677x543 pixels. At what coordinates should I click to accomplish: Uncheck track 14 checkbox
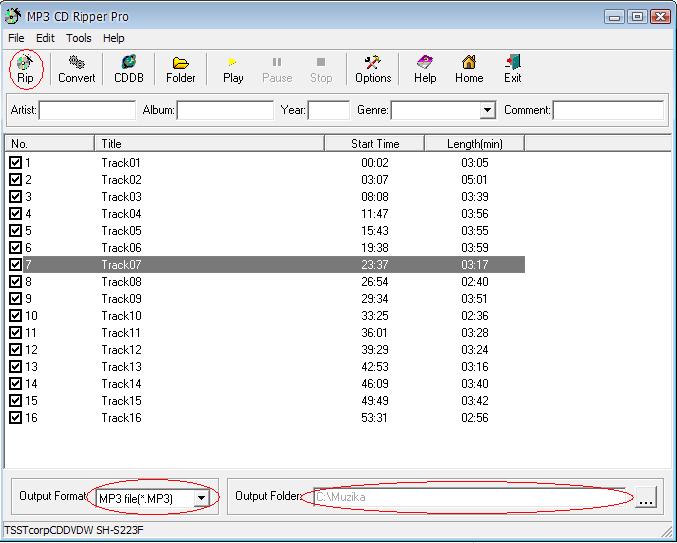coord(15,384)
